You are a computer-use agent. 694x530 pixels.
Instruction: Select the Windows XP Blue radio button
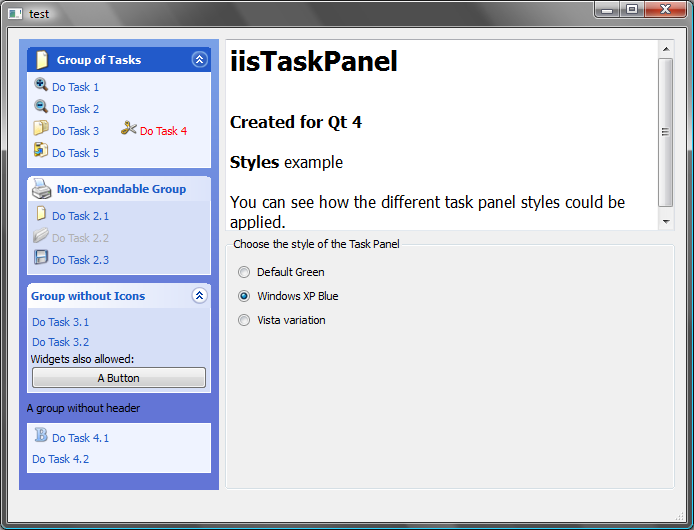pyautogui.click(x=244, y=296)
